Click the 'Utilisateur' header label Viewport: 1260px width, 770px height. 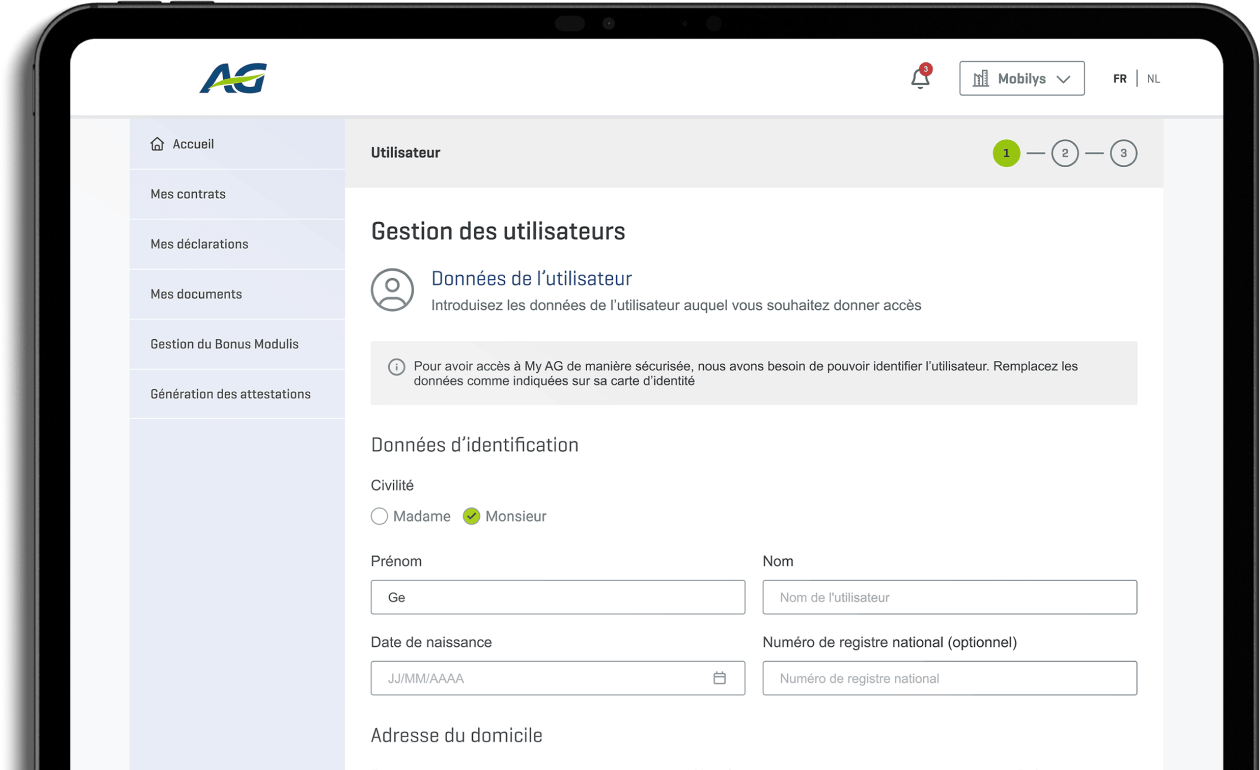point(405,153)
